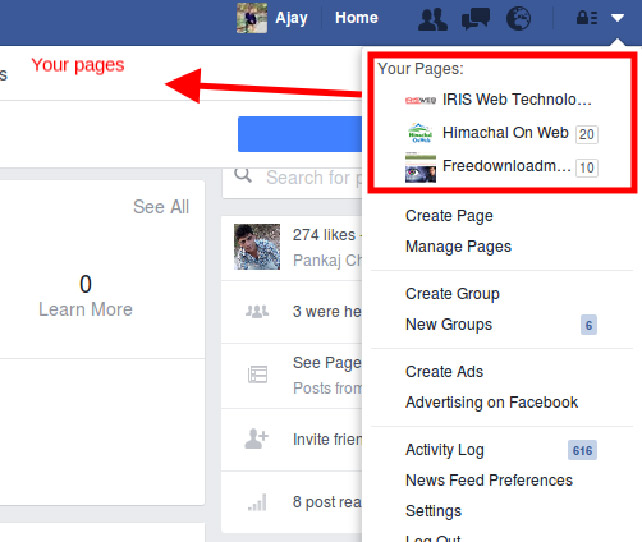The height and width of the screenshot is (542, 642).
Task: Click the 0 count value
Action: point(86,284)
